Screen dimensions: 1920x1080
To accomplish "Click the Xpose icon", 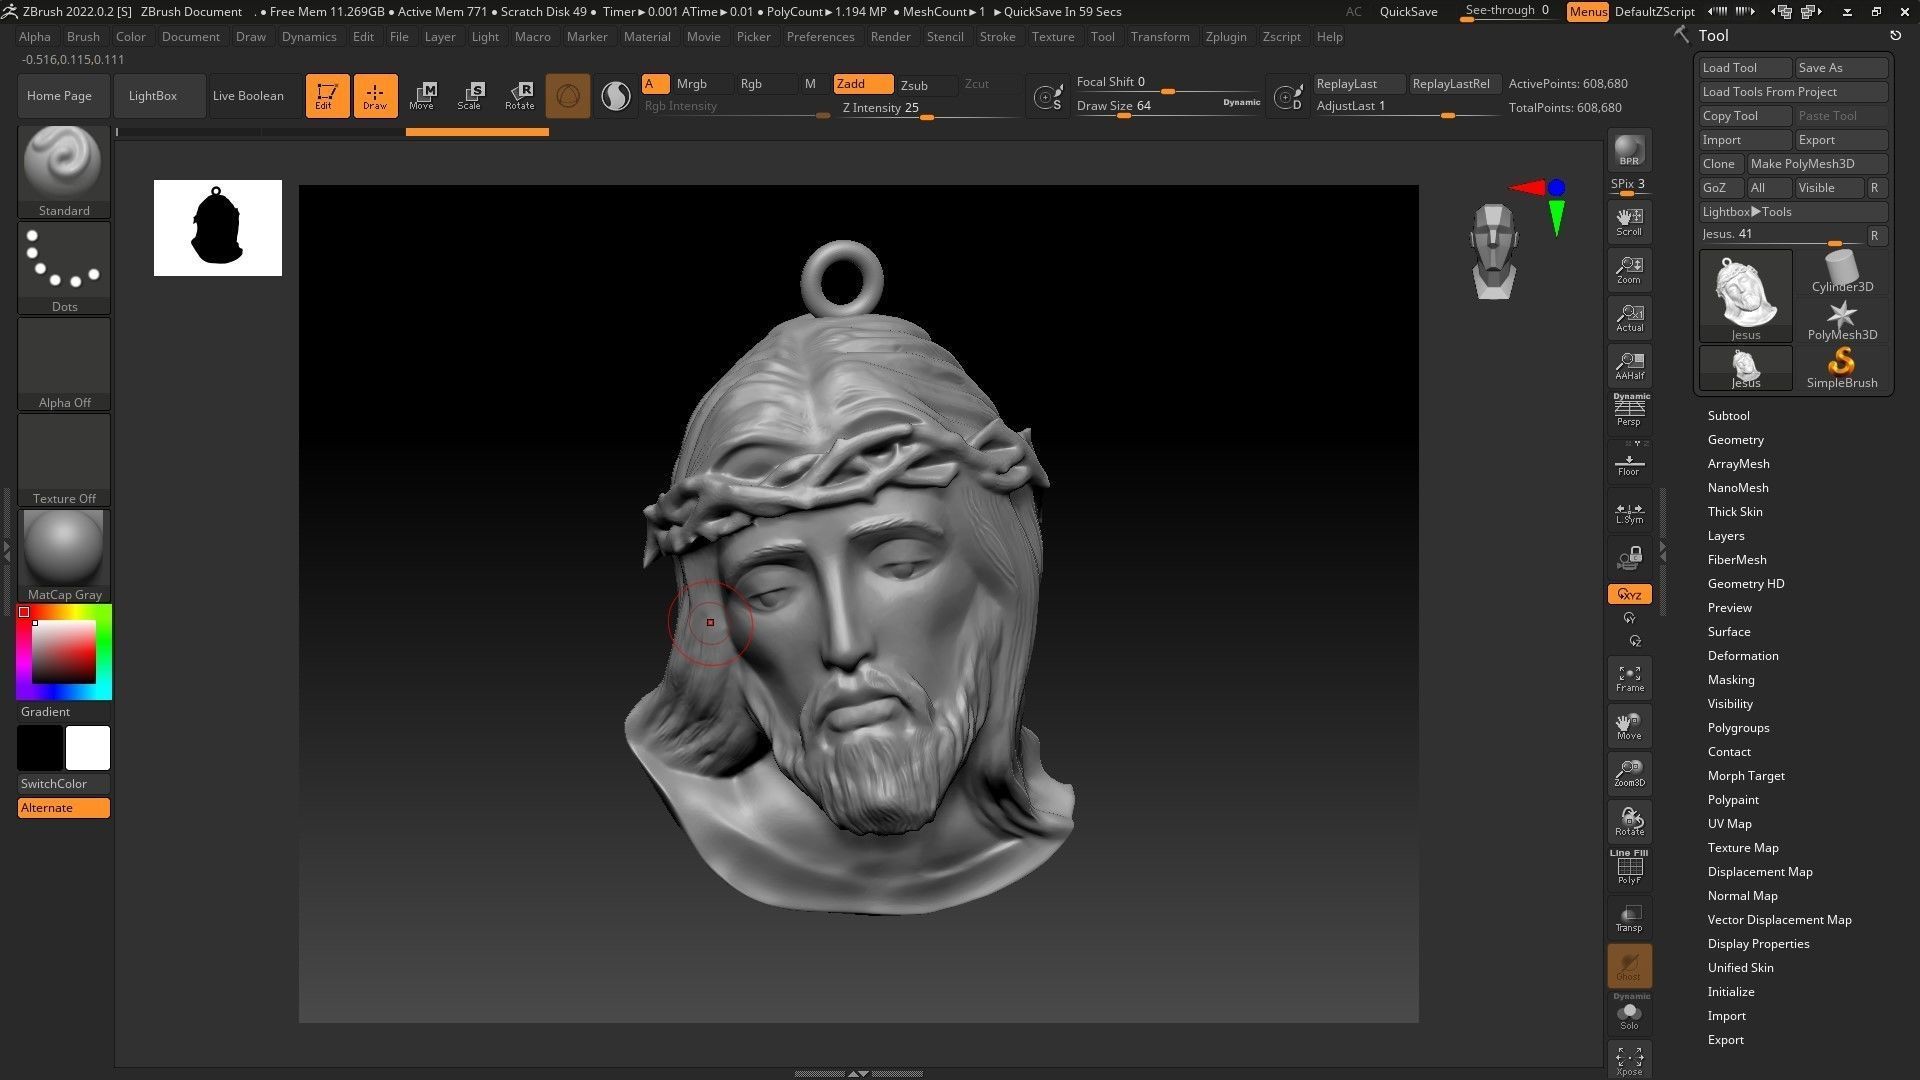I will tap(1629, 1060).
